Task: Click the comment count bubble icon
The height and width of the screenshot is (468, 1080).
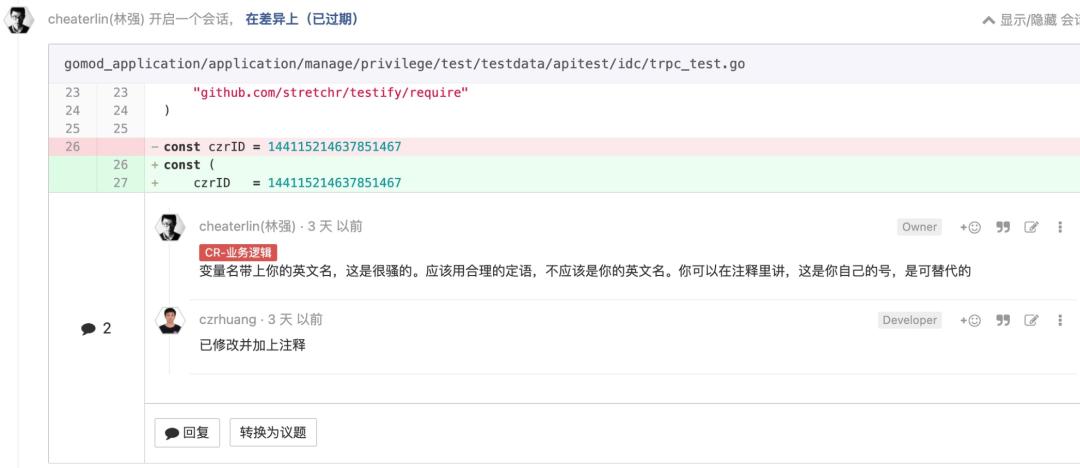Action: pos(88,329)
